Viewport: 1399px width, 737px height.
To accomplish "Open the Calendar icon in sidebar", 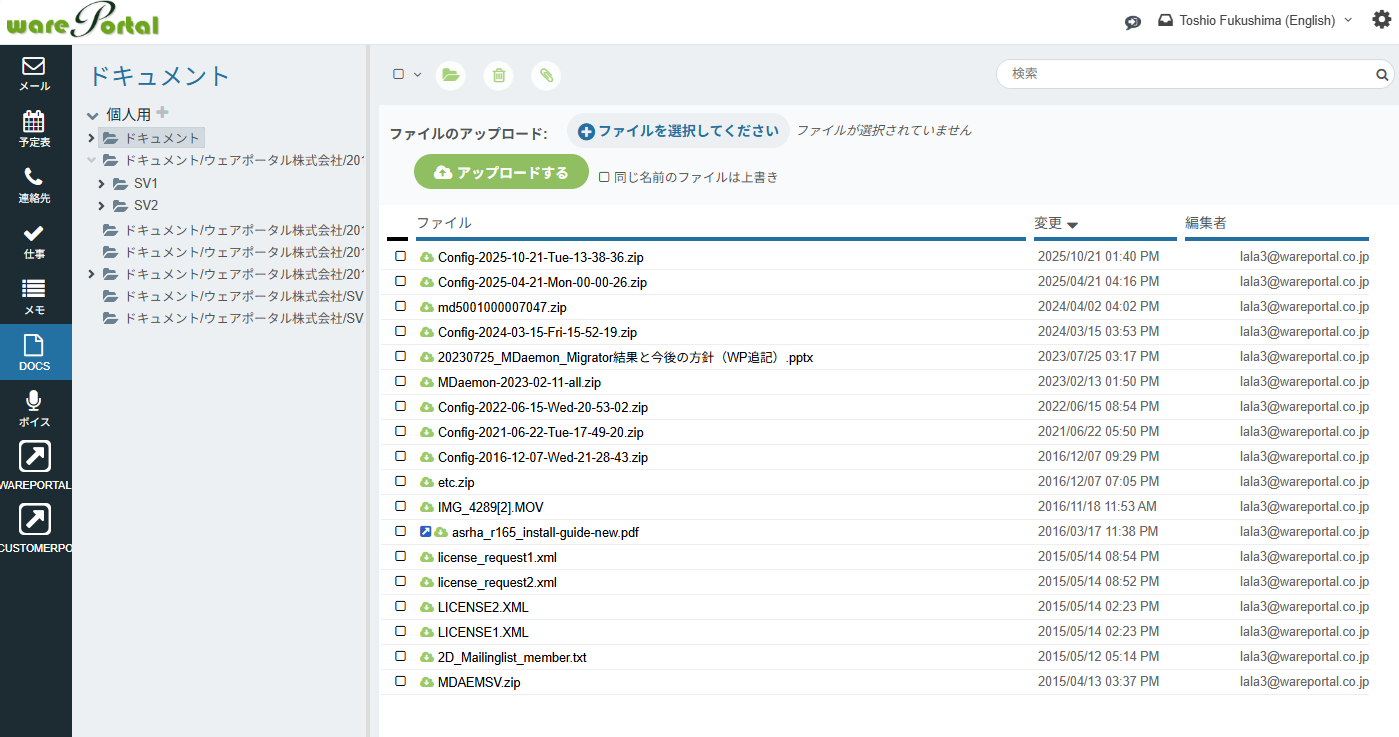I will 34,128.
